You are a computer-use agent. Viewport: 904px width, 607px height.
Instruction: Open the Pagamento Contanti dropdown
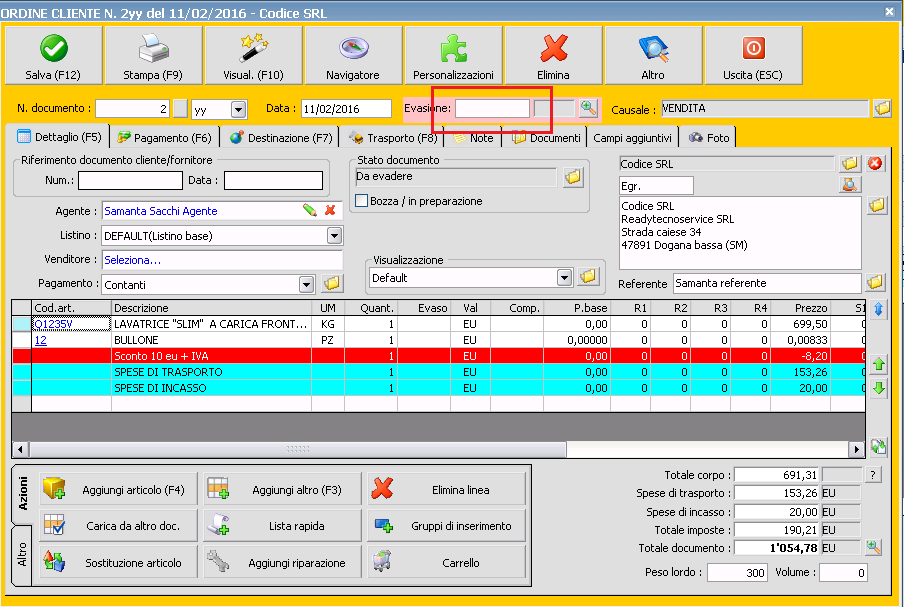tap(307, 285)
